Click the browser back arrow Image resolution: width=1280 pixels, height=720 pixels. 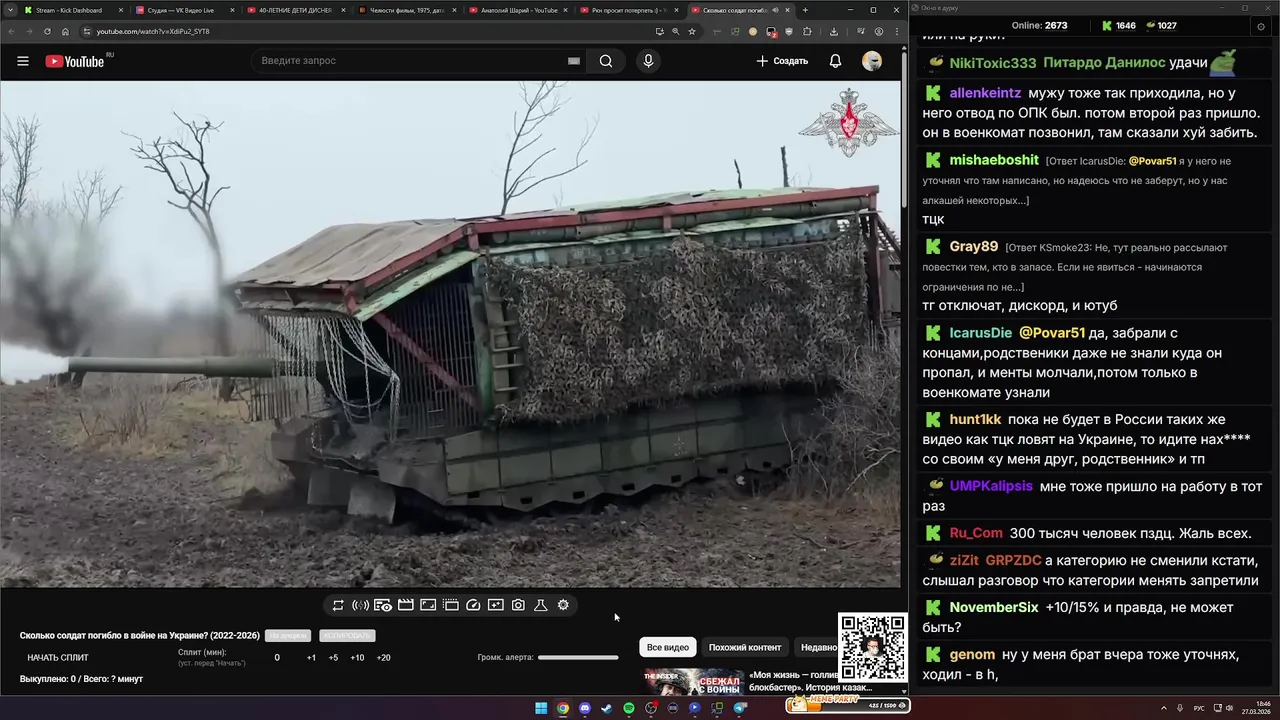(x=11, y=31)
